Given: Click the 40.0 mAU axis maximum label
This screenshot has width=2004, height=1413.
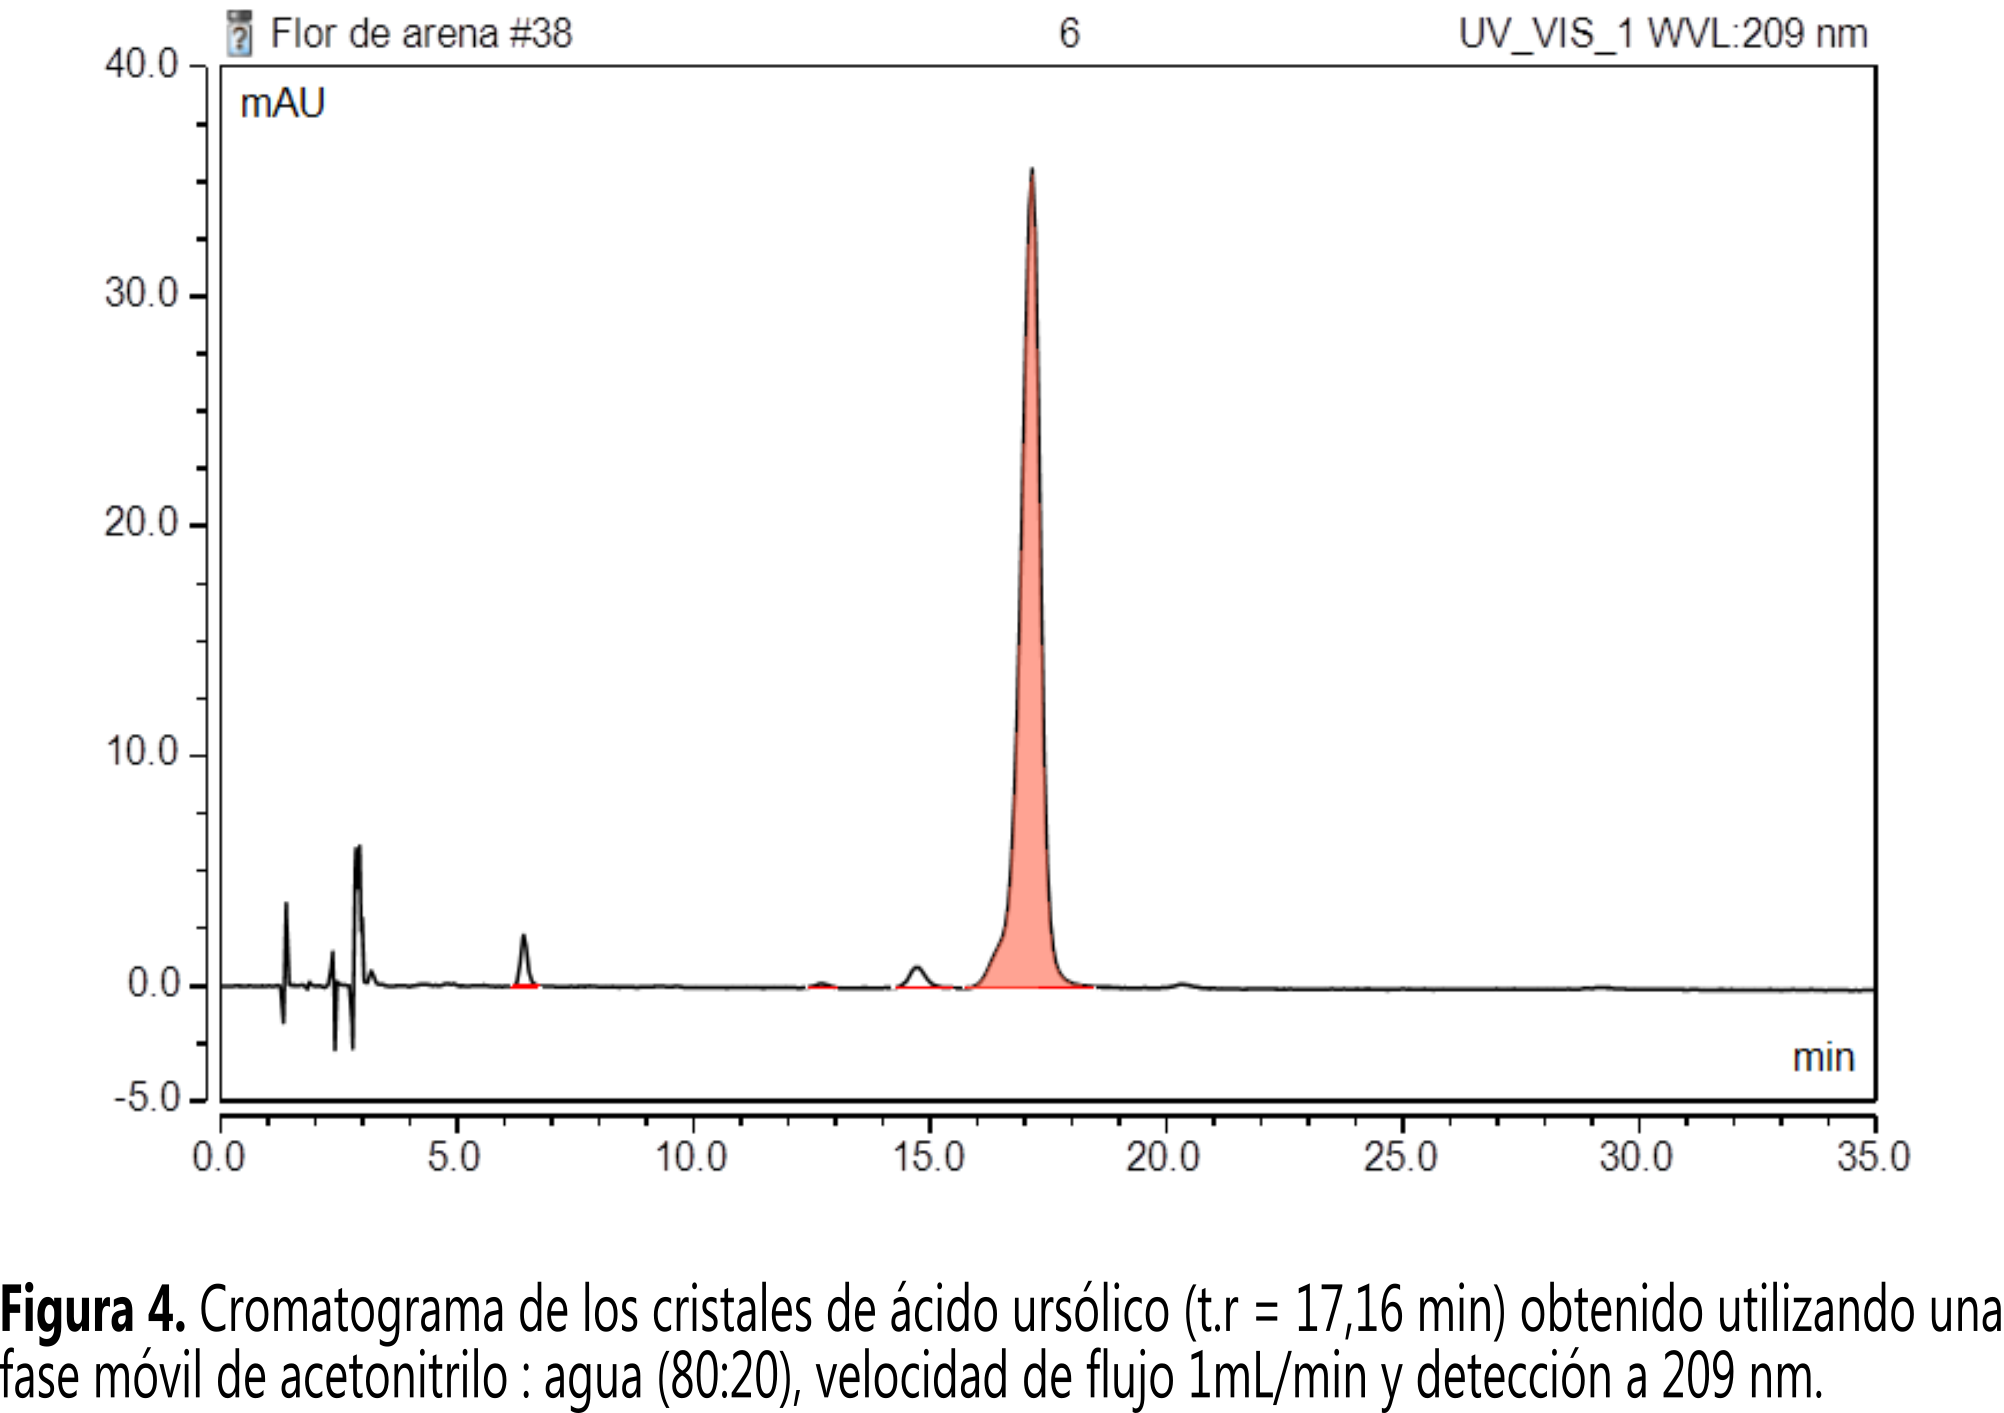Looking at the screenshot, I should pyautogui.click(x=143, y=62).
